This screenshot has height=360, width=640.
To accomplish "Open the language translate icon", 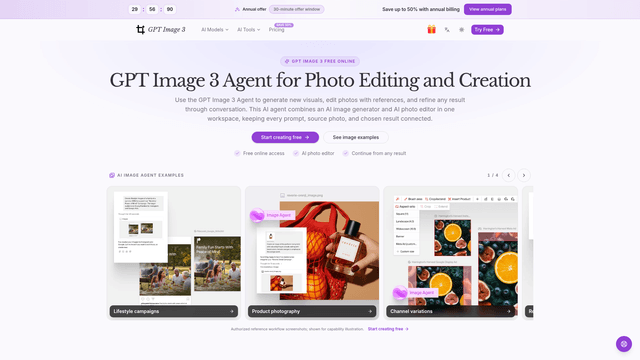I will (447, 29).
